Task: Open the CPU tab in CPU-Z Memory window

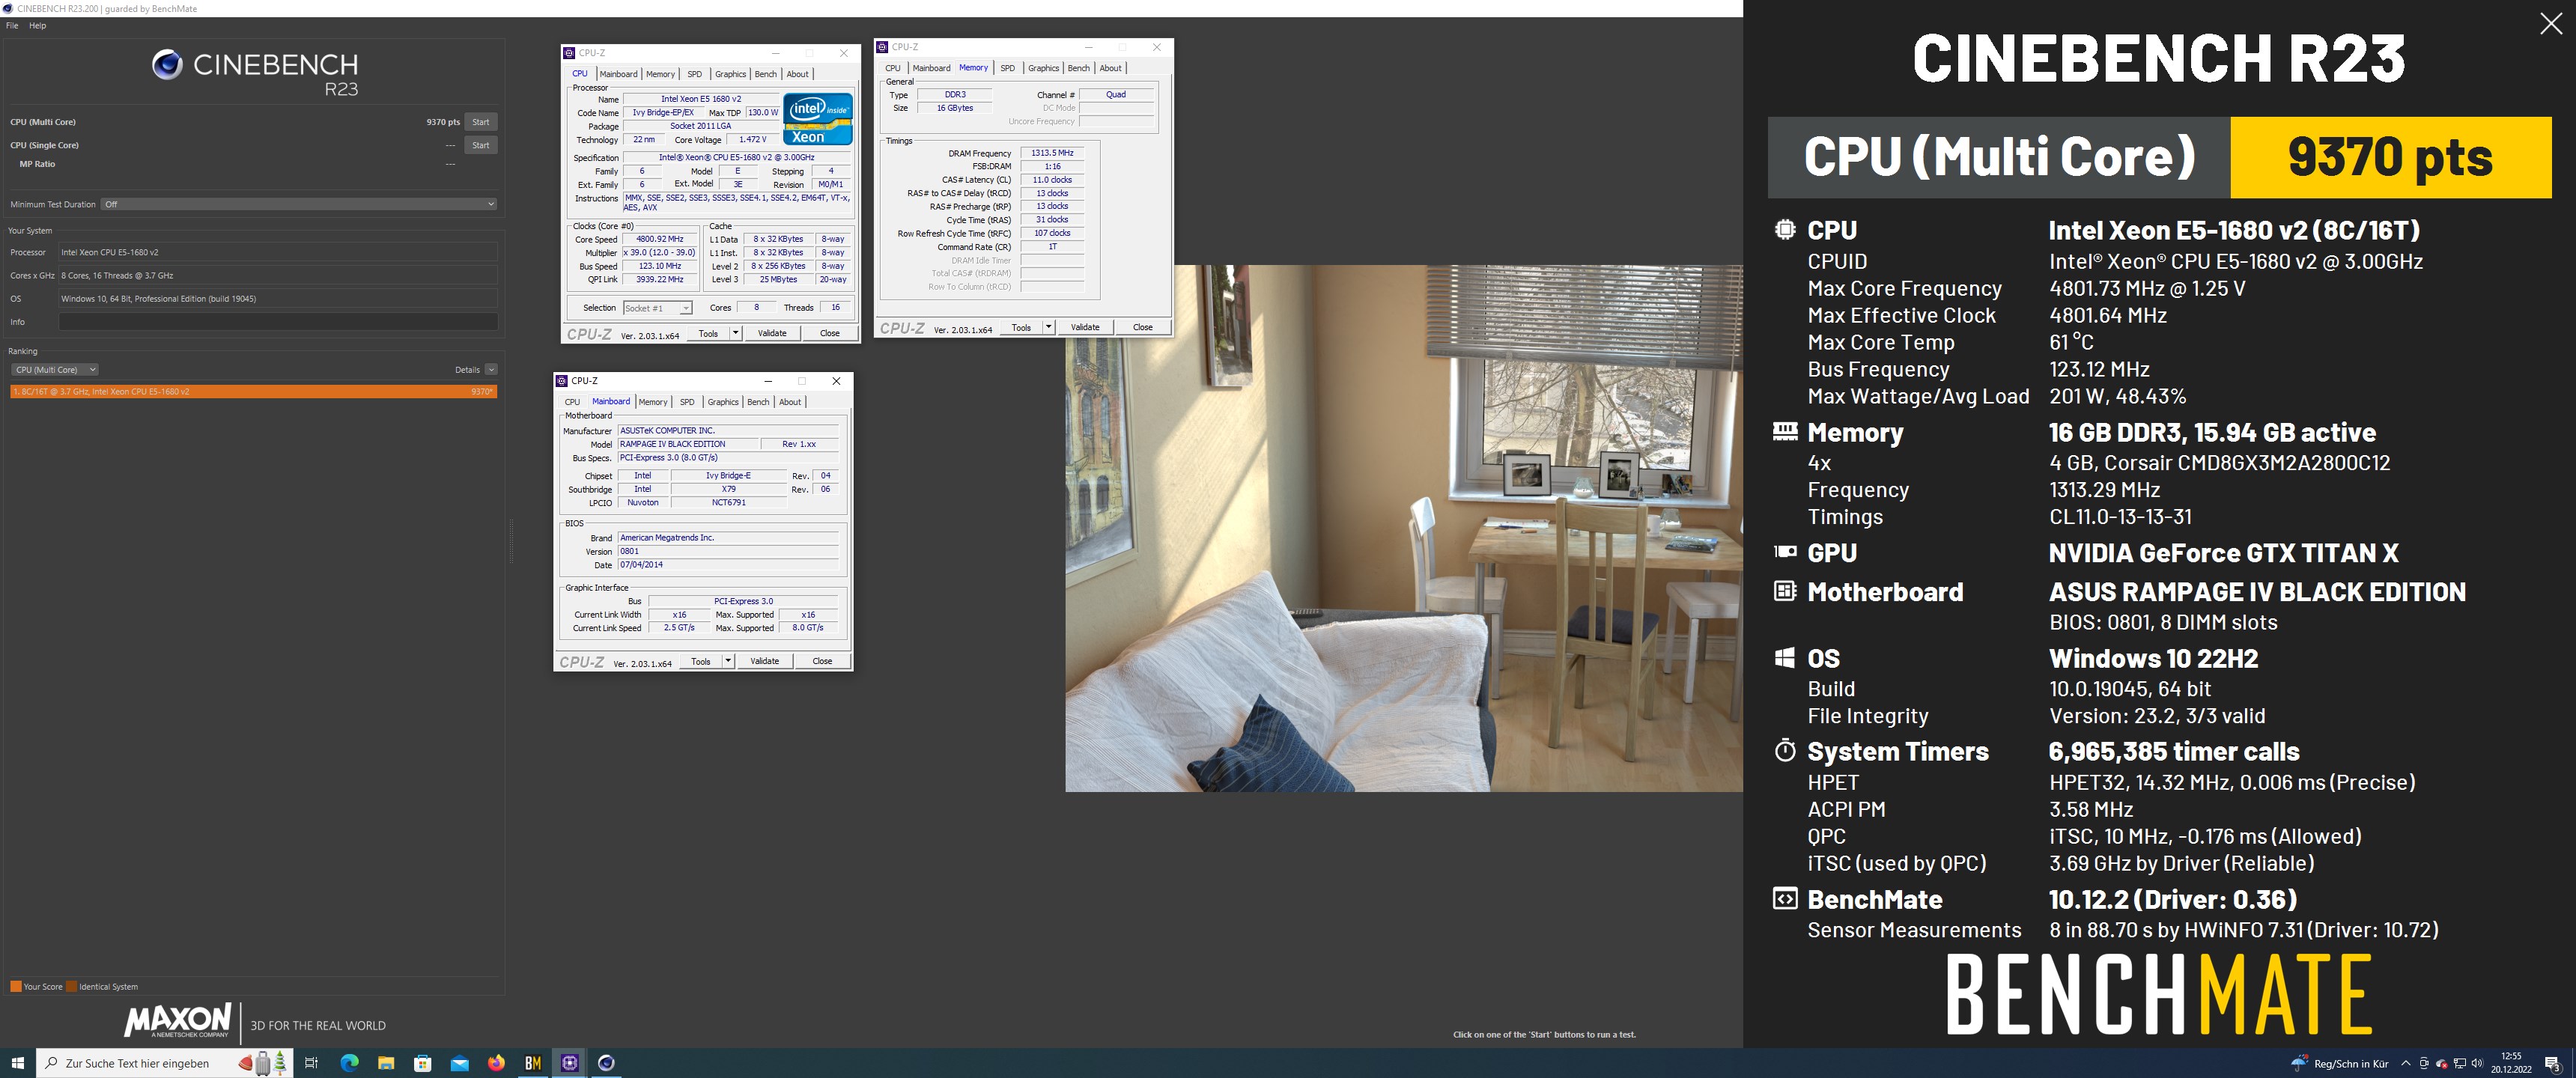Action: [893, 68]
